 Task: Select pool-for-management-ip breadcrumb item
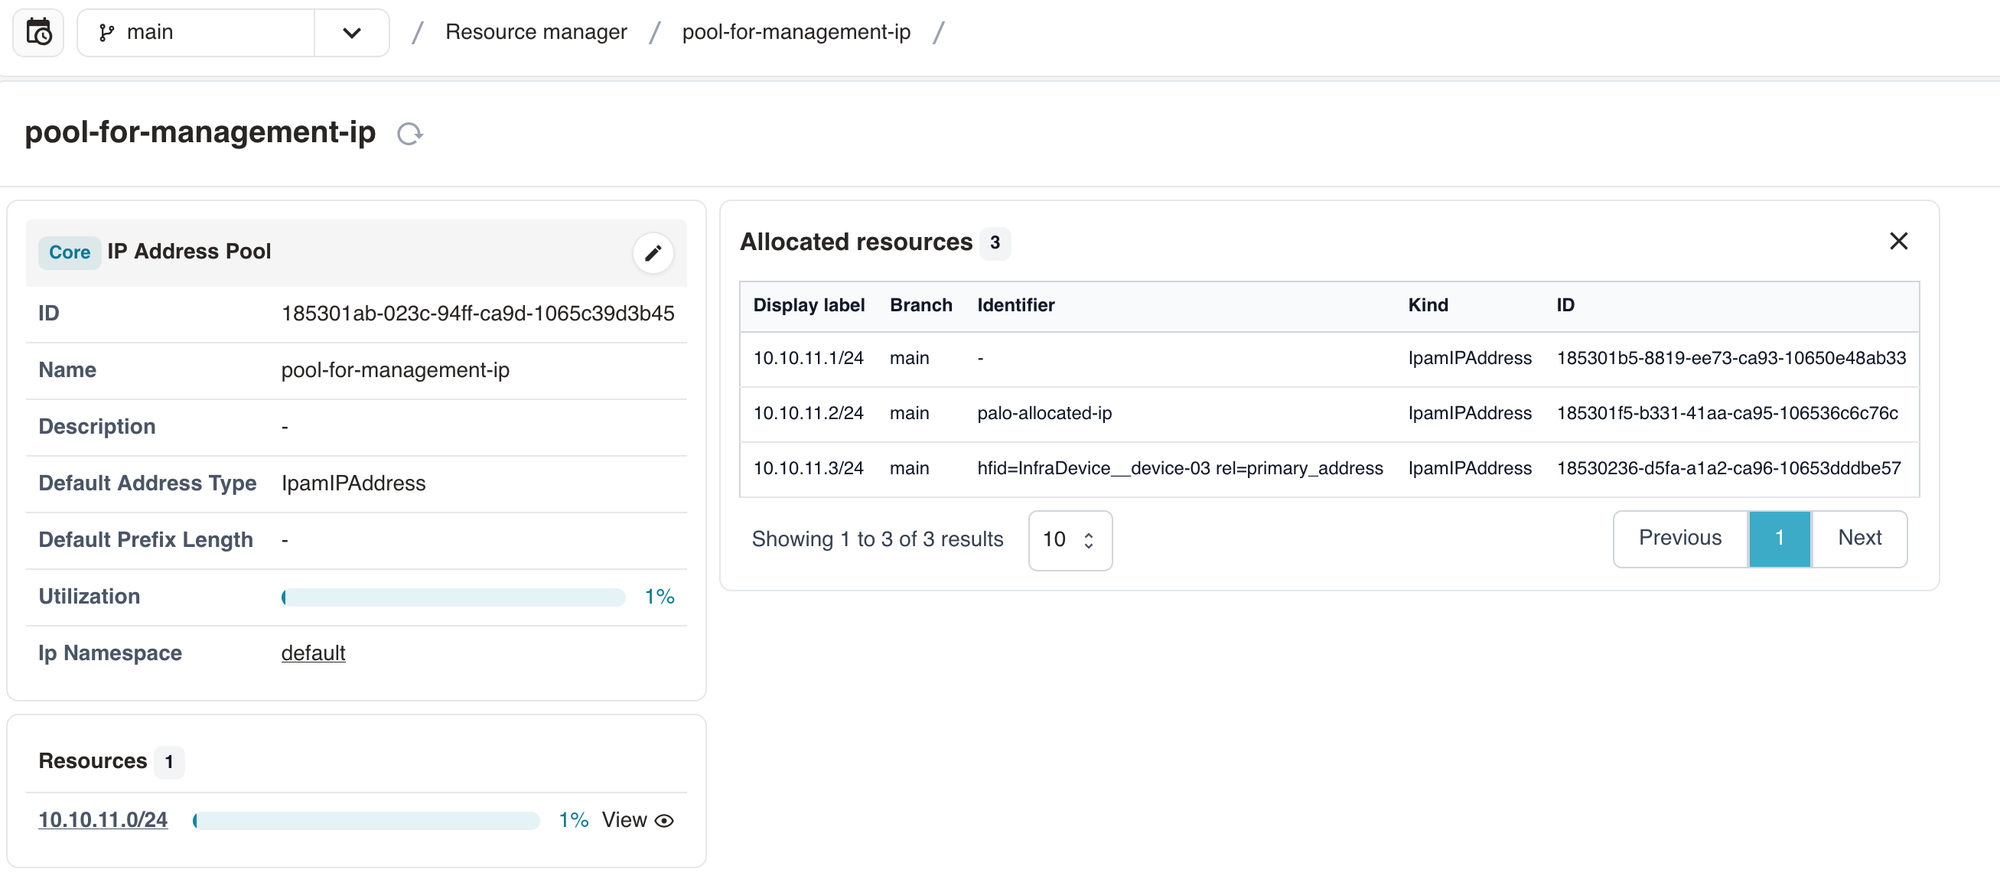tap(796, 32)
